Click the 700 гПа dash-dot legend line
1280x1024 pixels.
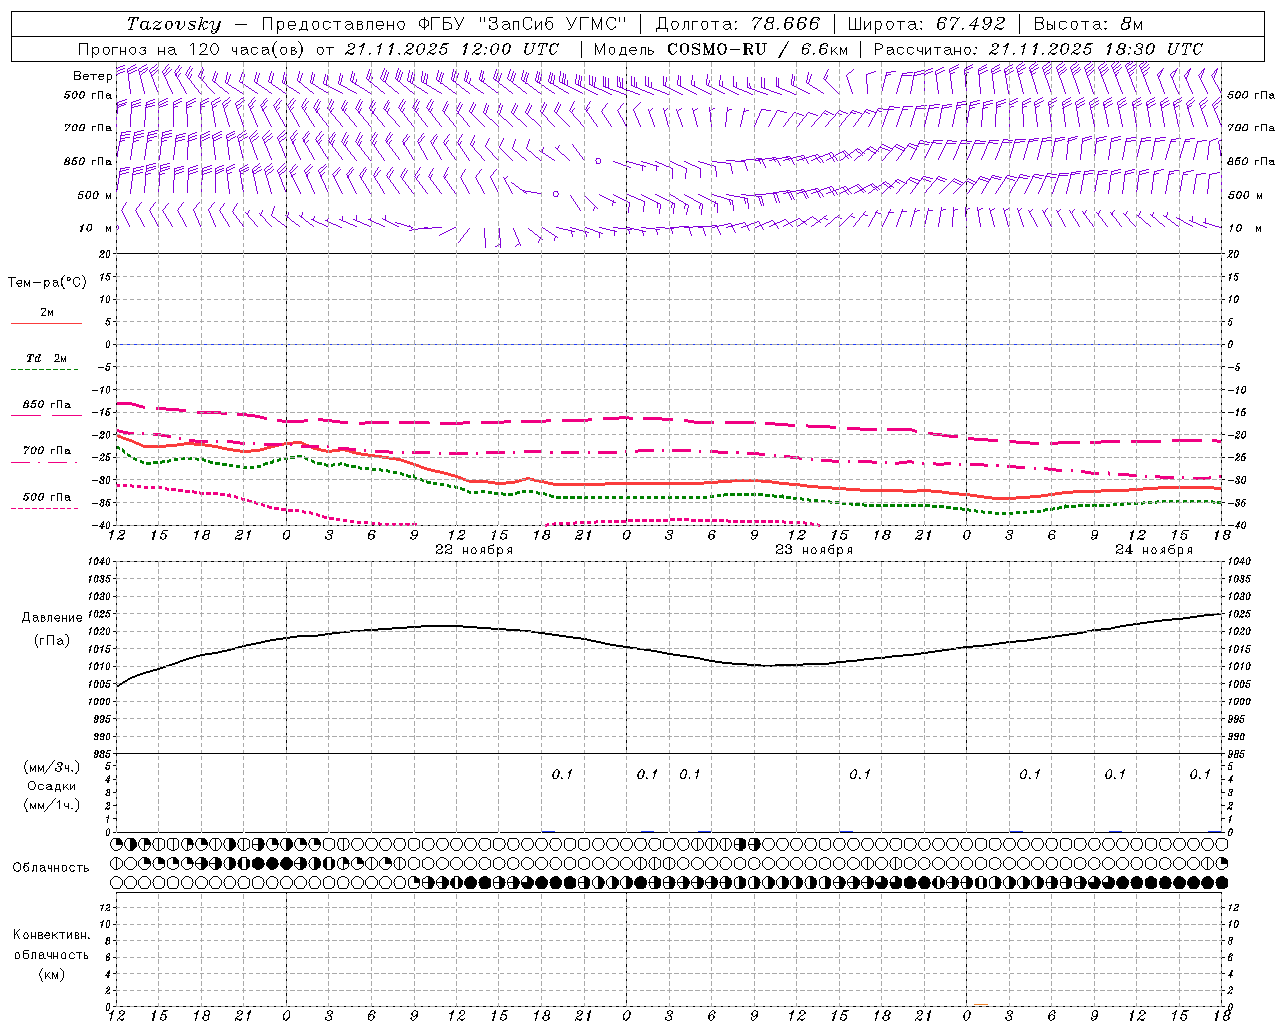point(46,462)
